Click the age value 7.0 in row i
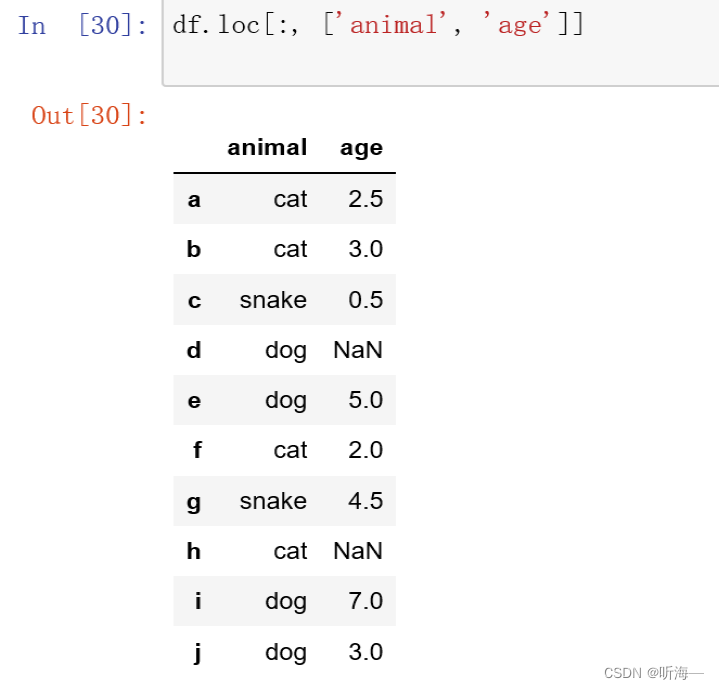The height and width of the screenshot is (689, 719). click(365, 601)
